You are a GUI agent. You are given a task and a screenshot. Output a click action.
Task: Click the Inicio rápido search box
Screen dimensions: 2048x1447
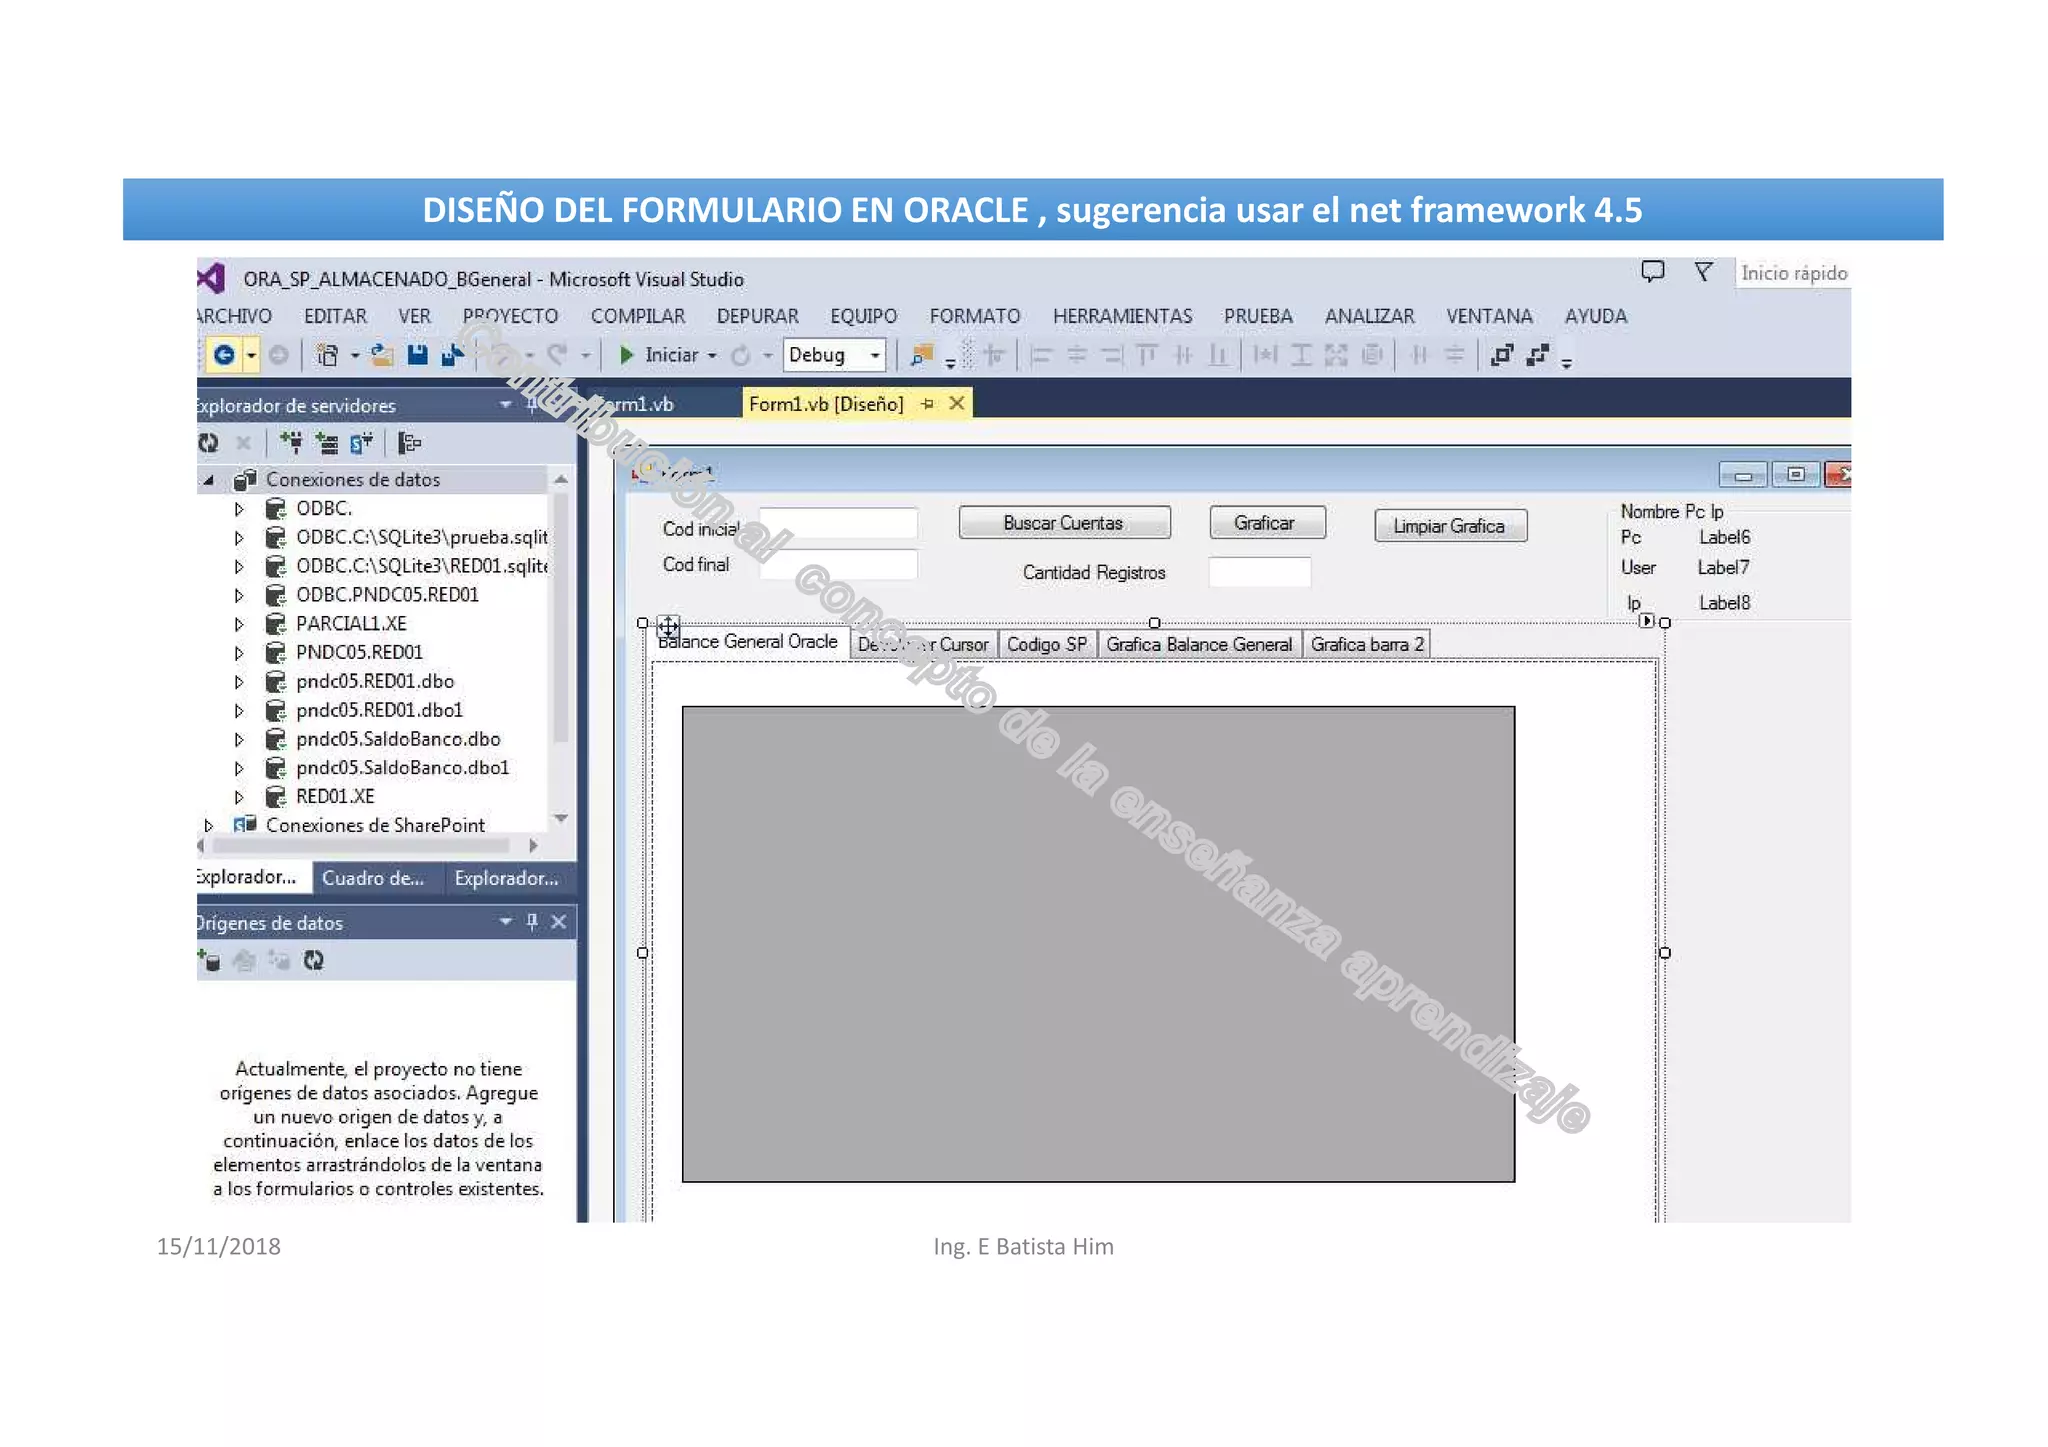pos(1793,273)
